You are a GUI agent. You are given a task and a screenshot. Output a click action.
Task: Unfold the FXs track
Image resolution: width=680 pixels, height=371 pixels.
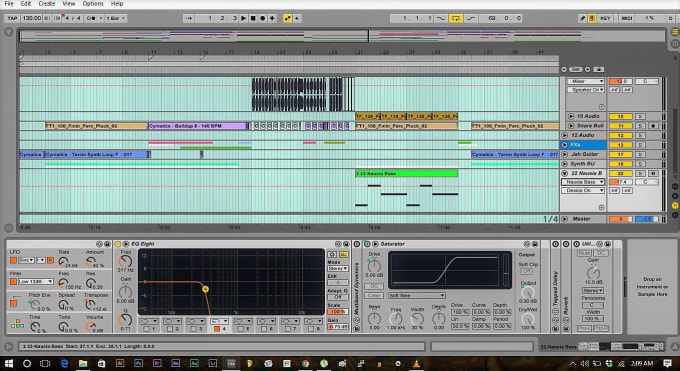(565, 145)
